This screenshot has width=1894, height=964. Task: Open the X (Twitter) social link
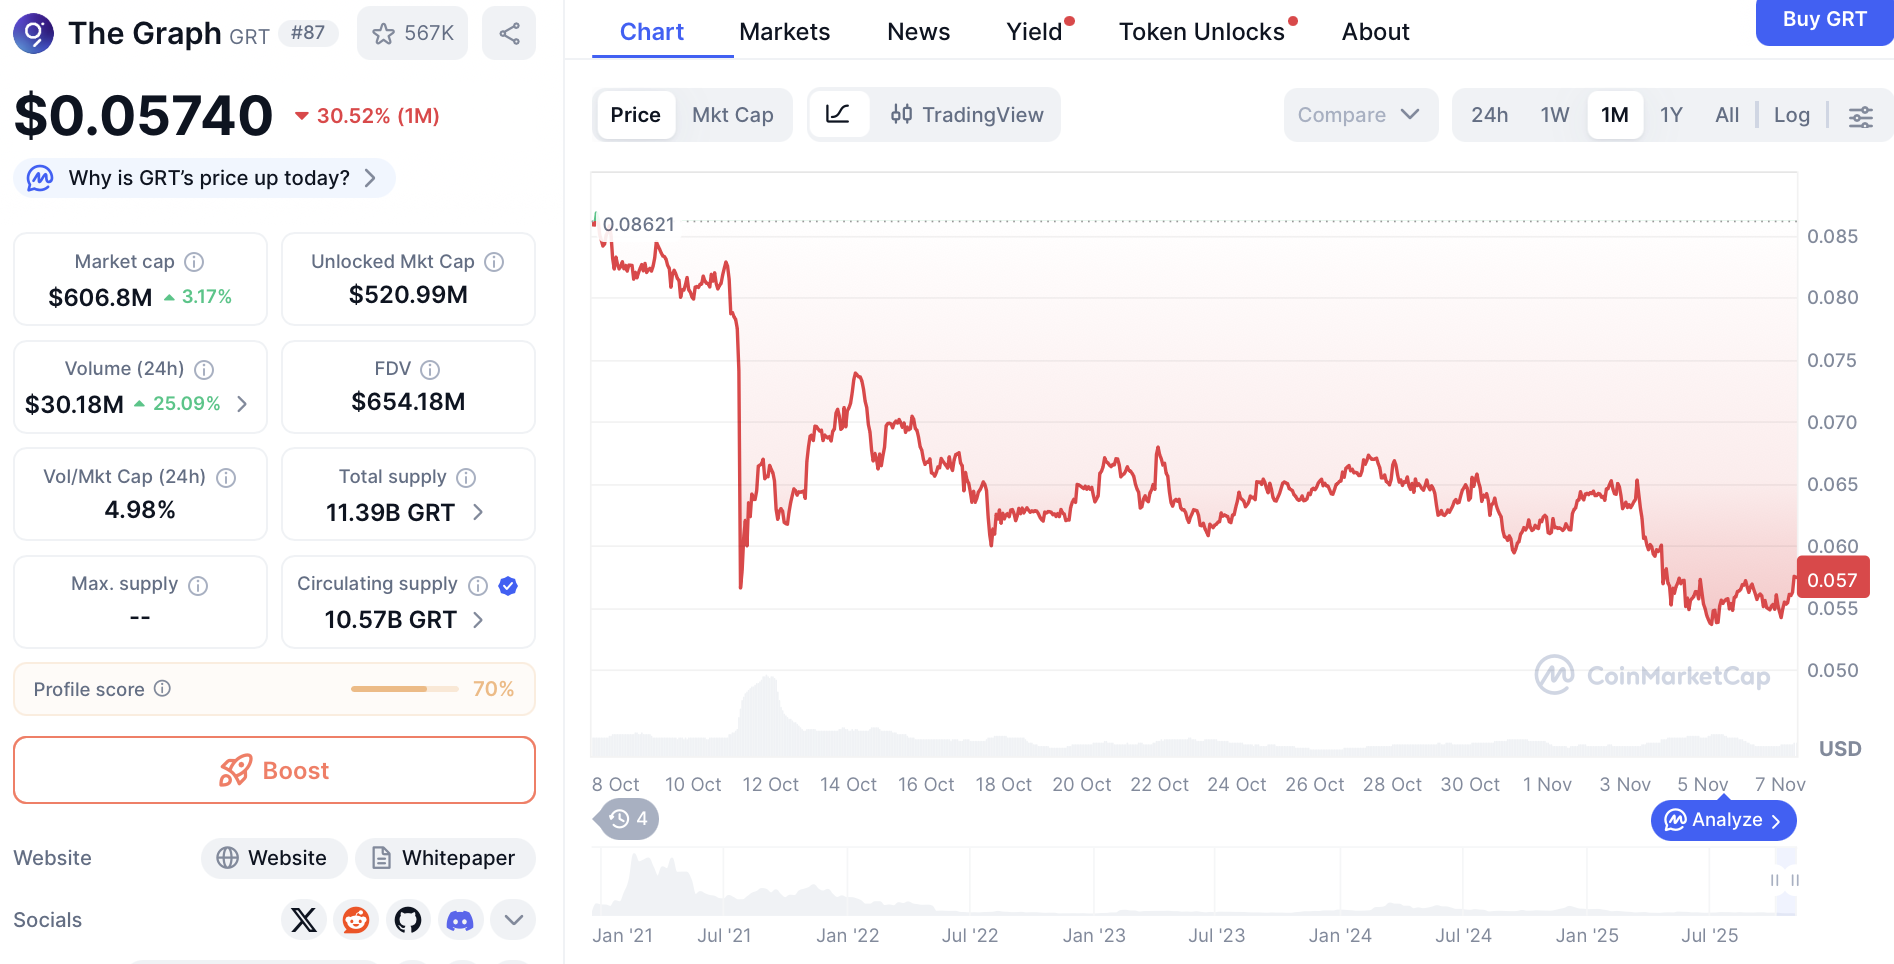(304, 920)
